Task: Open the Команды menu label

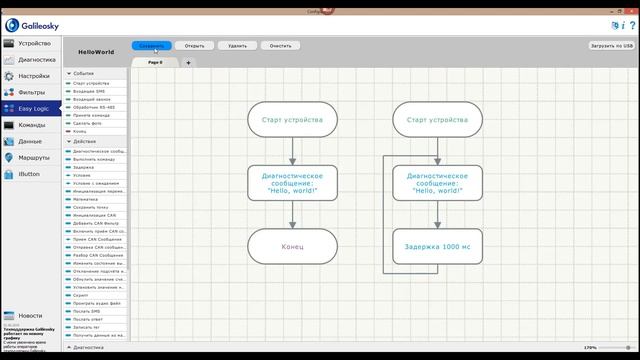Action: [x=32, y=125]
